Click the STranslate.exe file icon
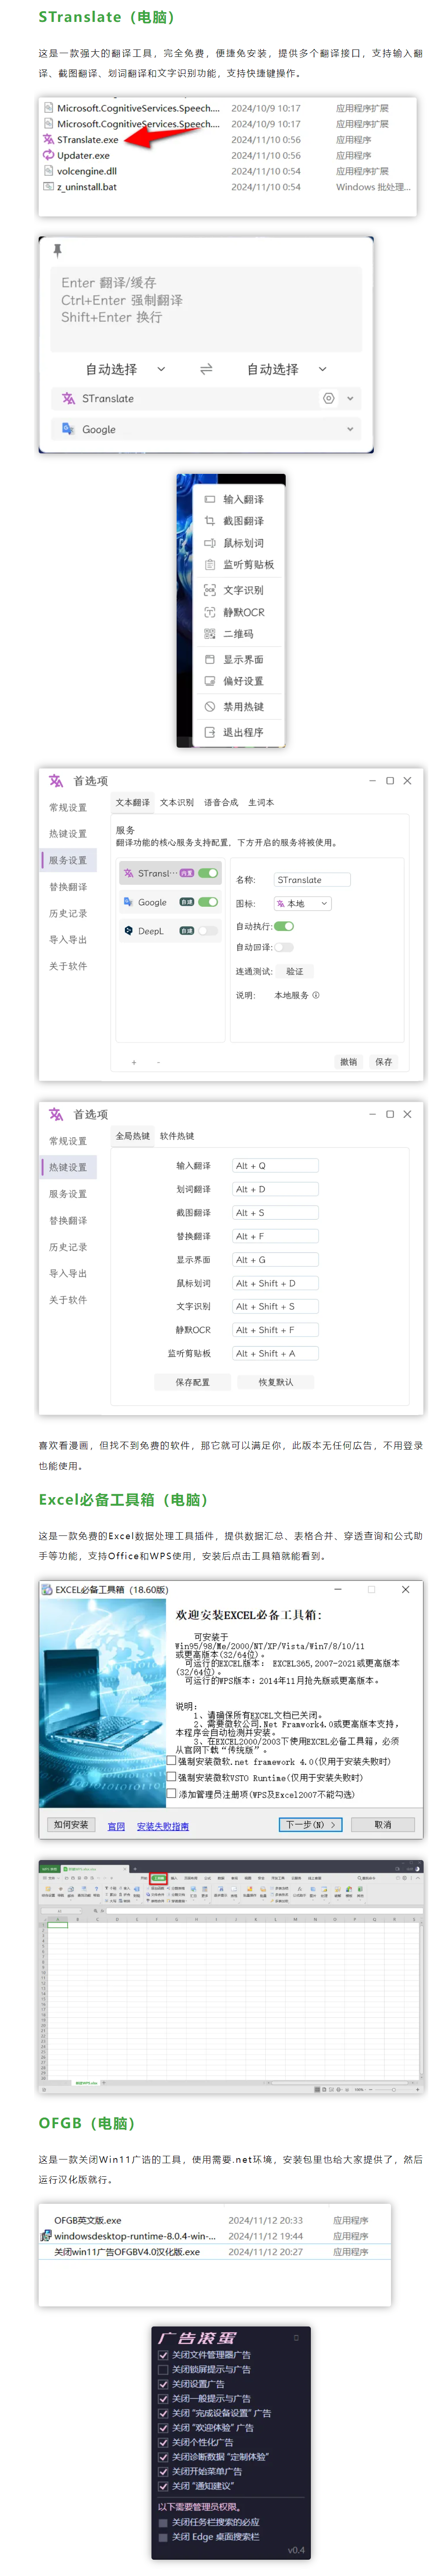The width and height of the screenshot is (439, 2576). click(48, 139)
